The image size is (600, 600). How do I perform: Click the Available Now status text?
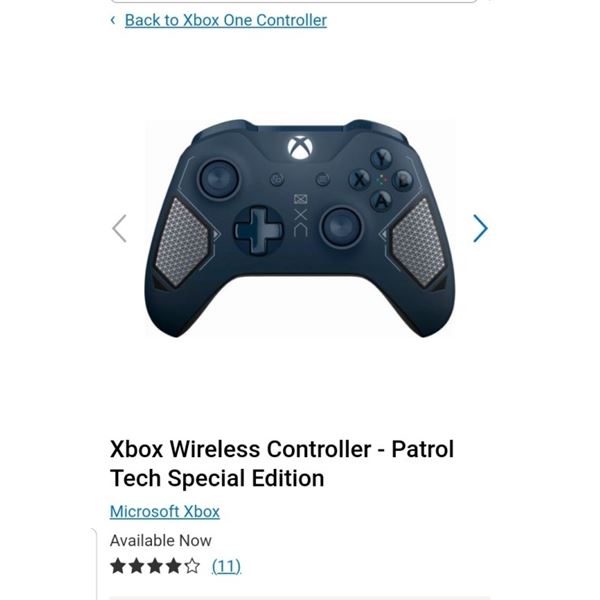pos(161,541)
